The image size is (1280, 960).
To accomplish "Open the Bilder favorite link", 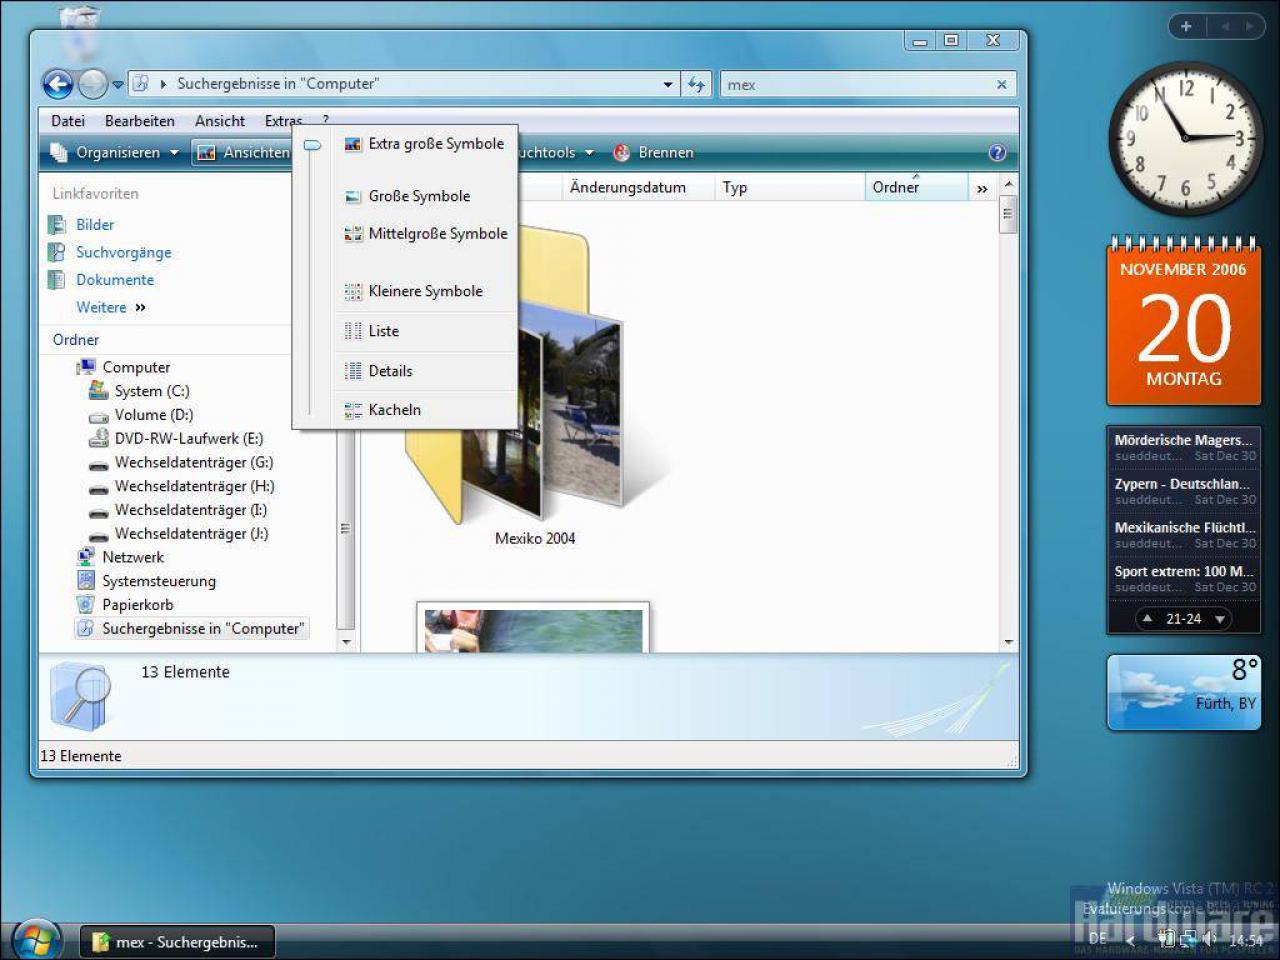I will [x=95, y=225].
